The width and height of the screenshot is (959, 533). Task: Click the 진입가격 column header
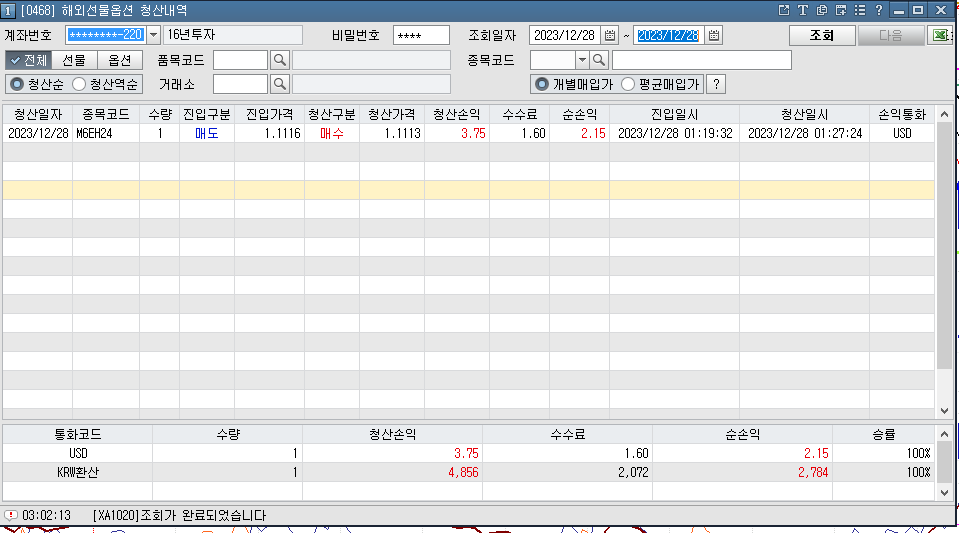(269, 114)
